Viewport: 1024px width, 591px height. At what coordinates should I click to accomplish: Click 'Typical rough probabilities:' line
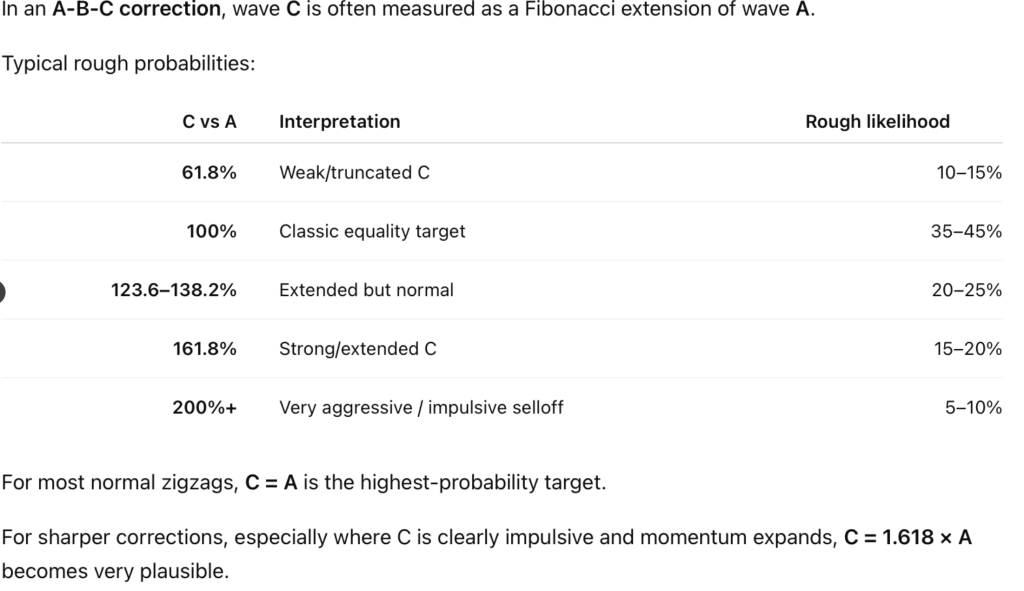coord(129,64)
